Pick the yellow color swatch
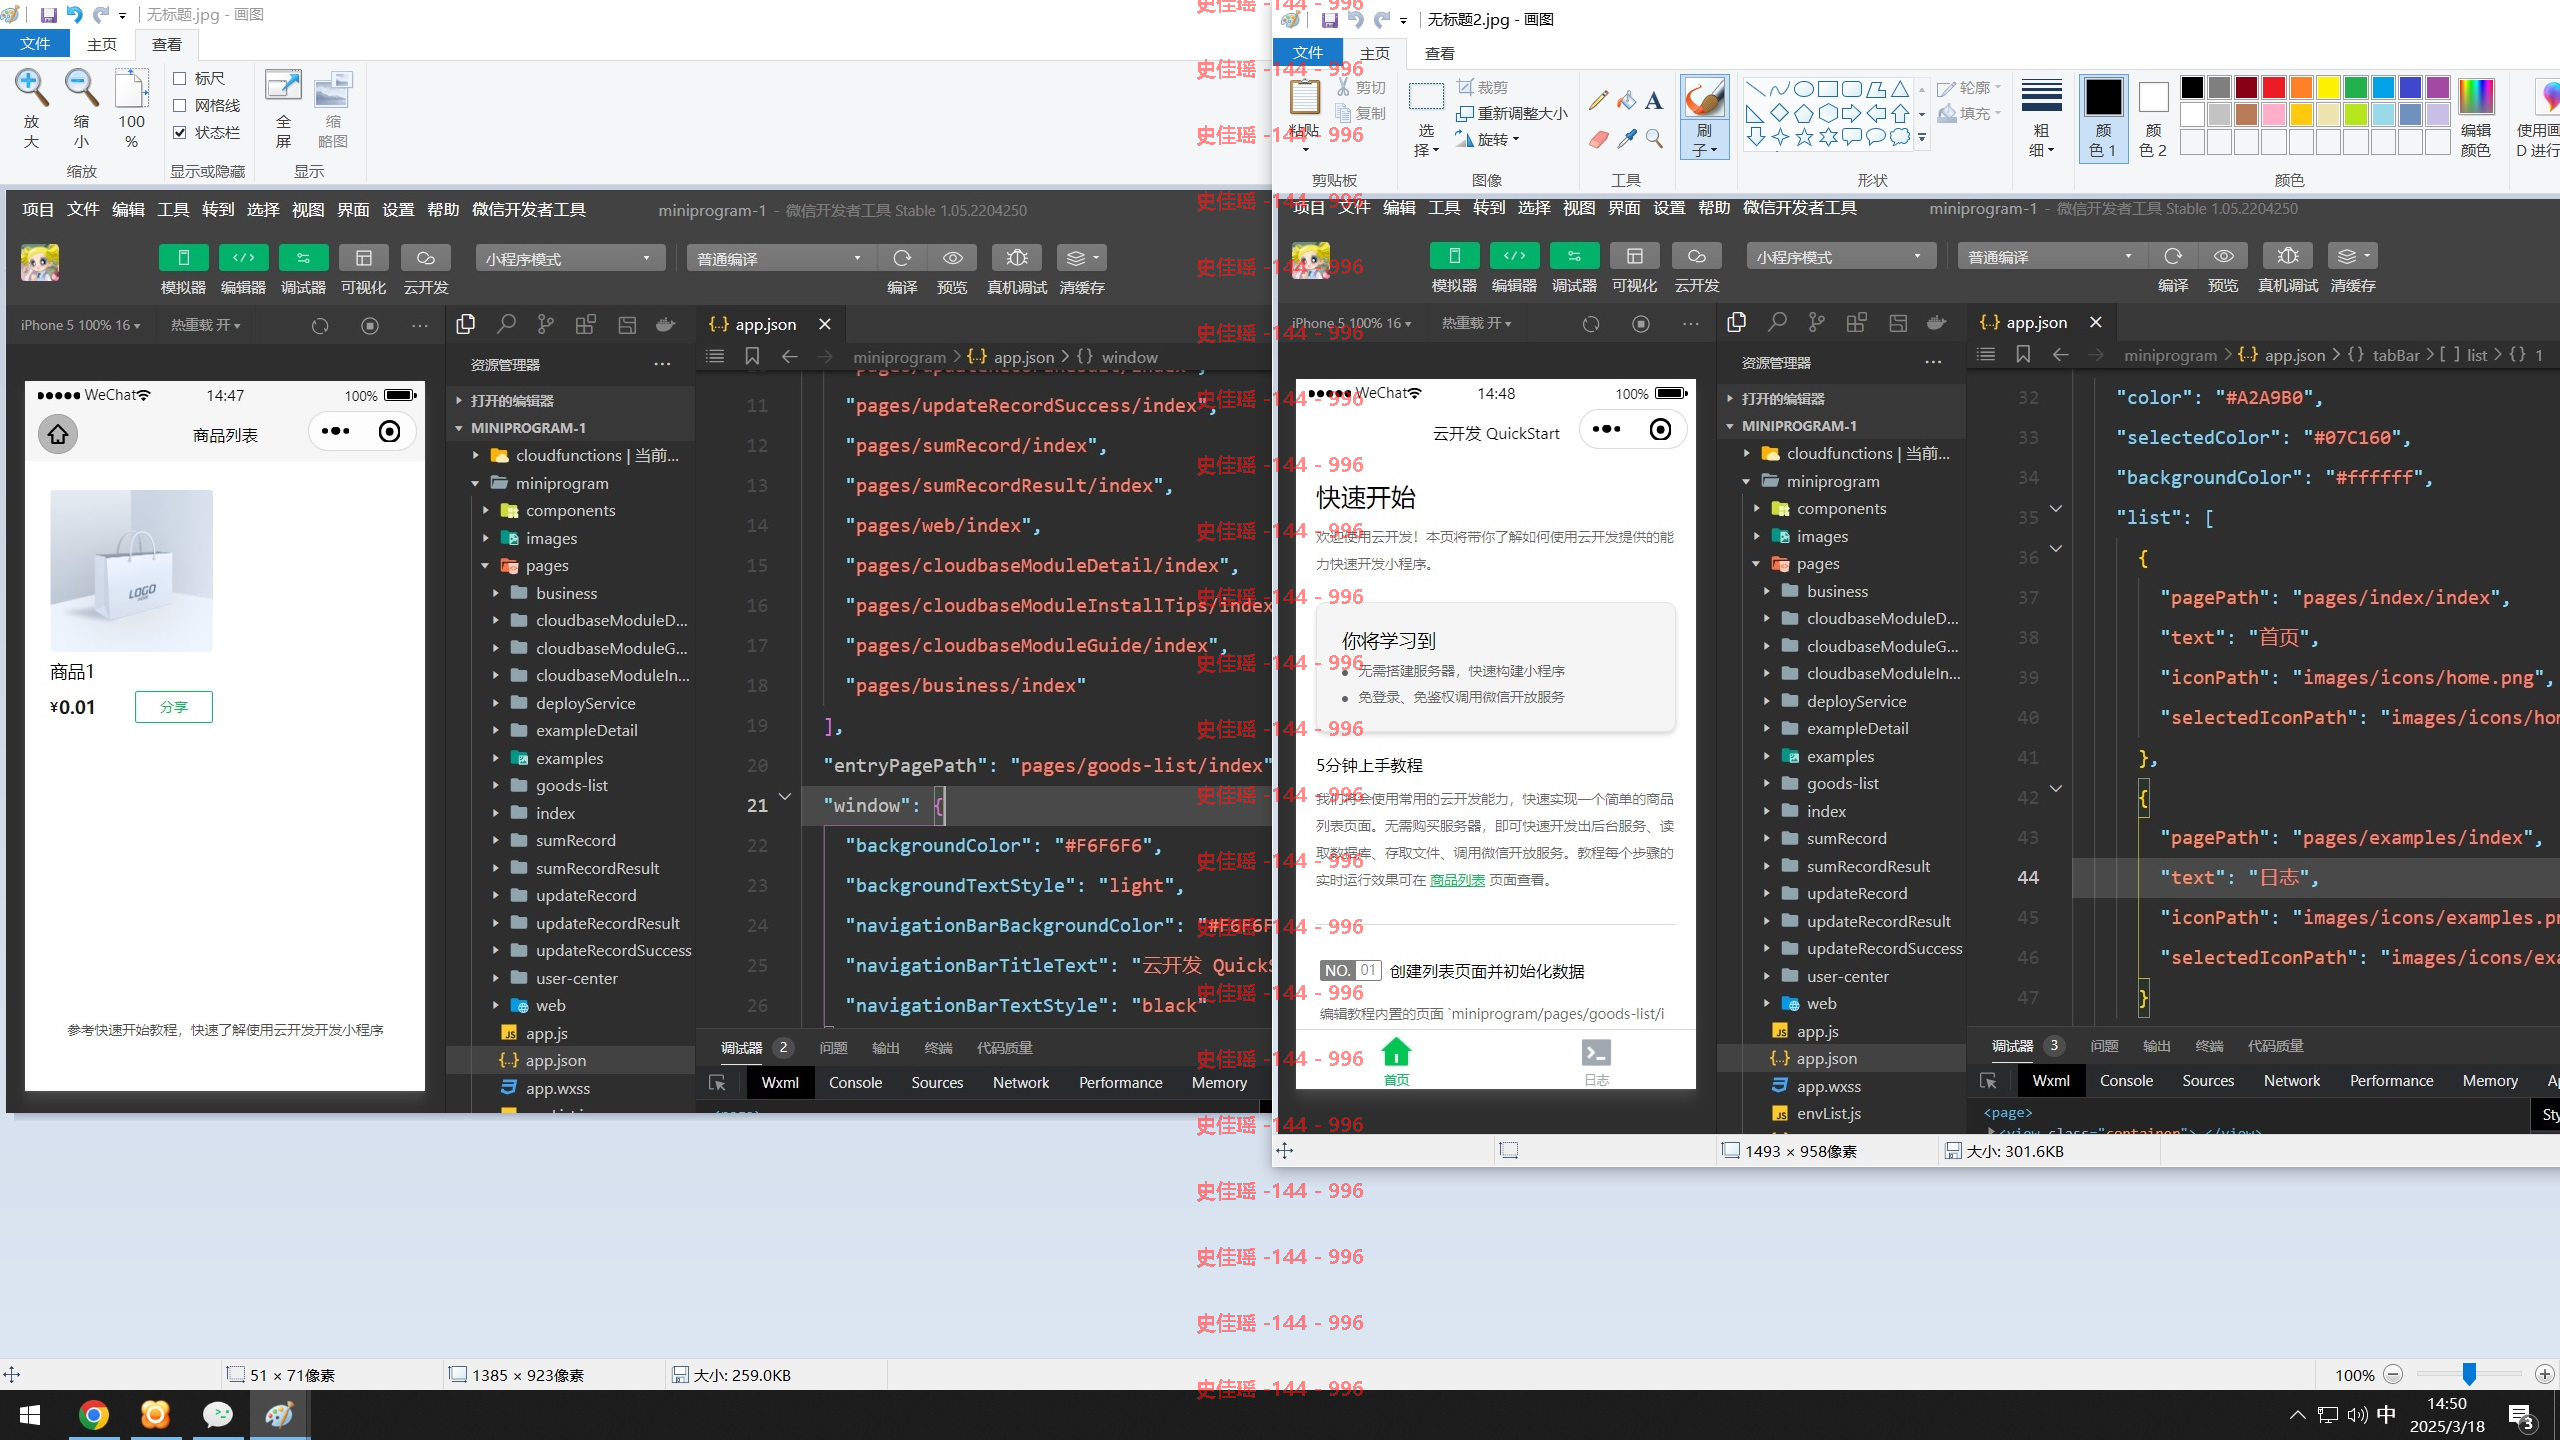The height and width of the screenshot is (1440, 2560). pos(2328,88)
